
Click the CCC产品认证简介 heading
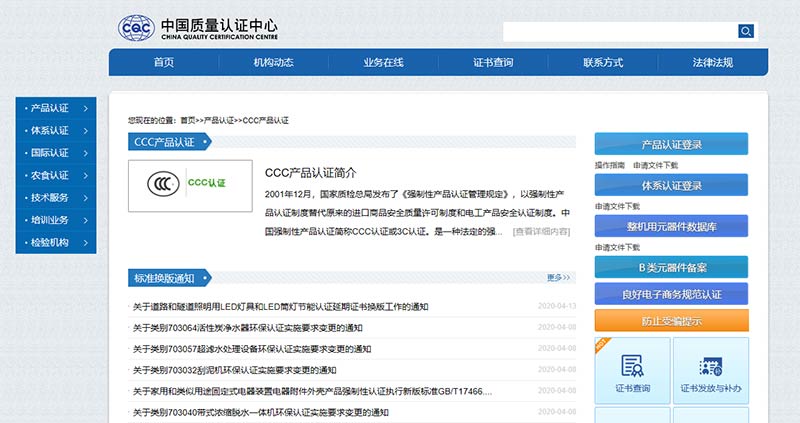click(x=310, y=173)
